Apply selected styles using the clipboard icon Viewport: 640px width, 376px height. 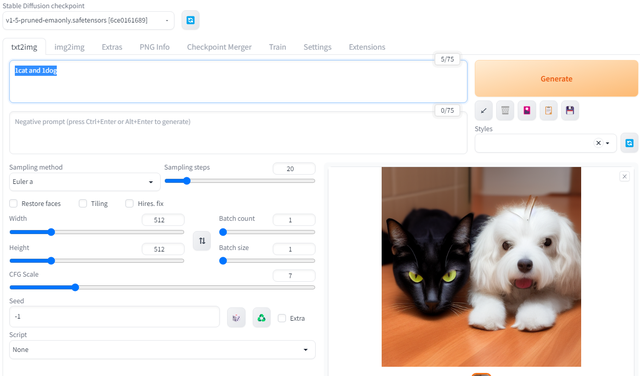[549, 110]
